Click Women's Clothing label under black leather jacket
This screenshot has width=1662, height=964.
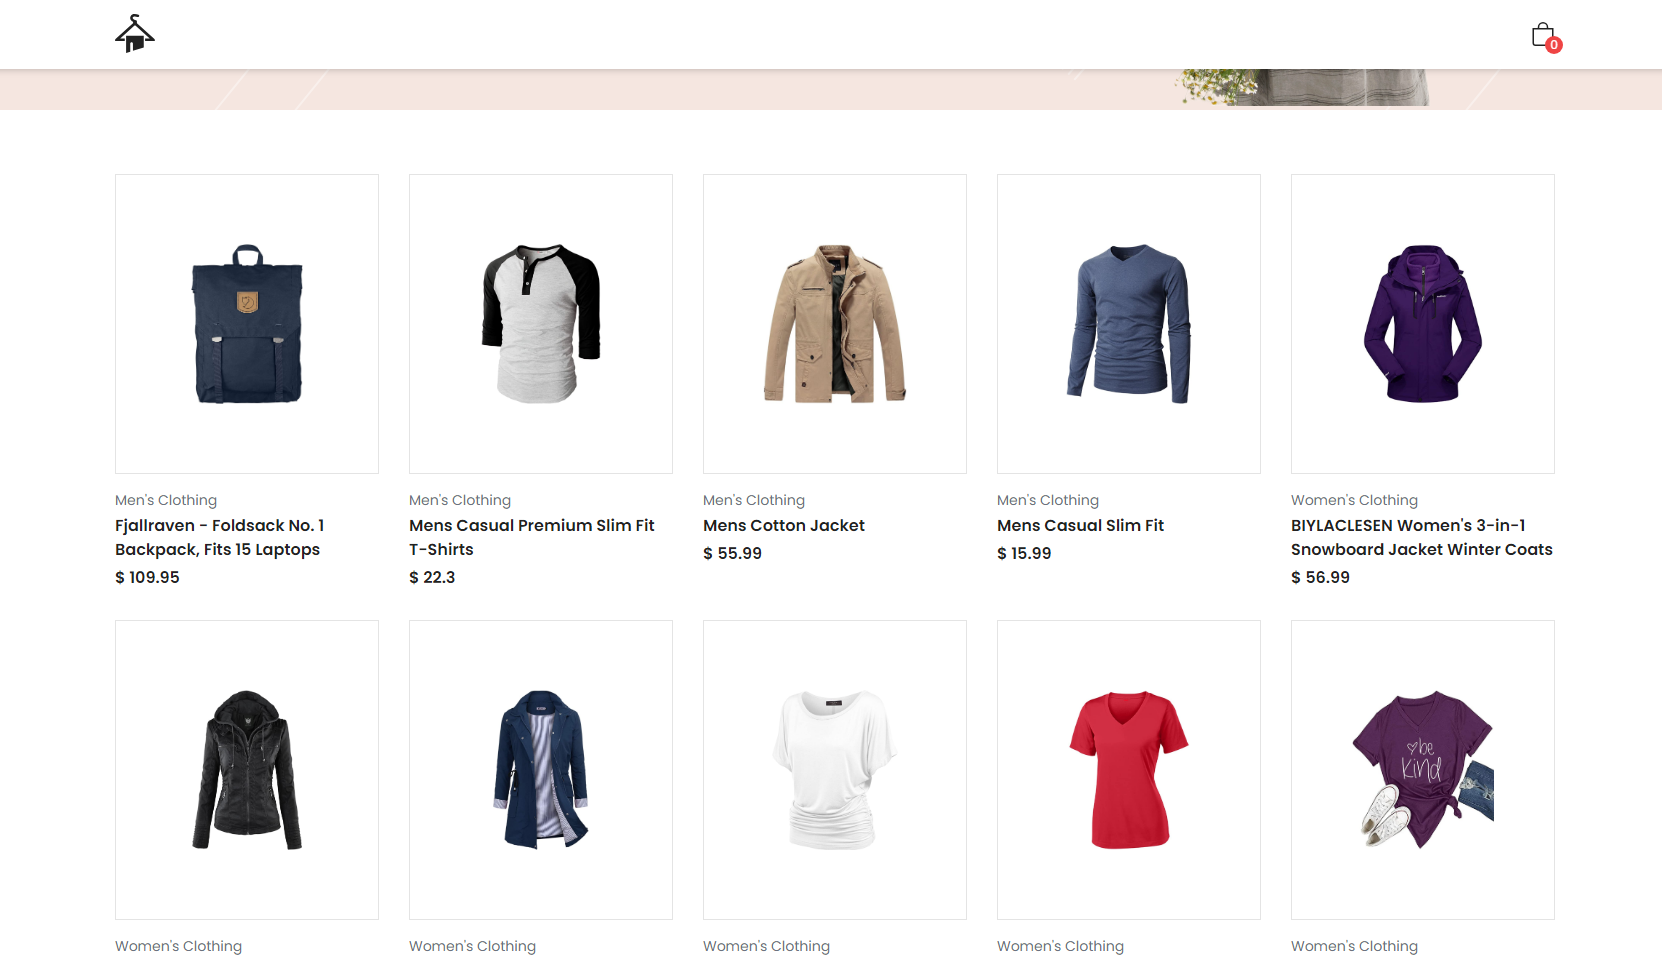pos(178,946)
